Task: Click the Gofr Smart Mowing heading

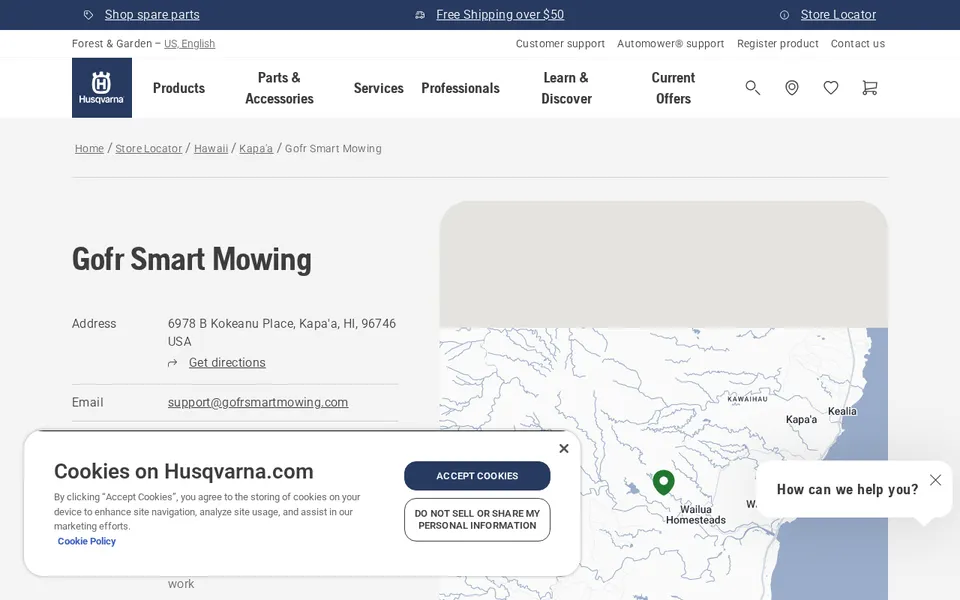Action: tap(192, 260)
